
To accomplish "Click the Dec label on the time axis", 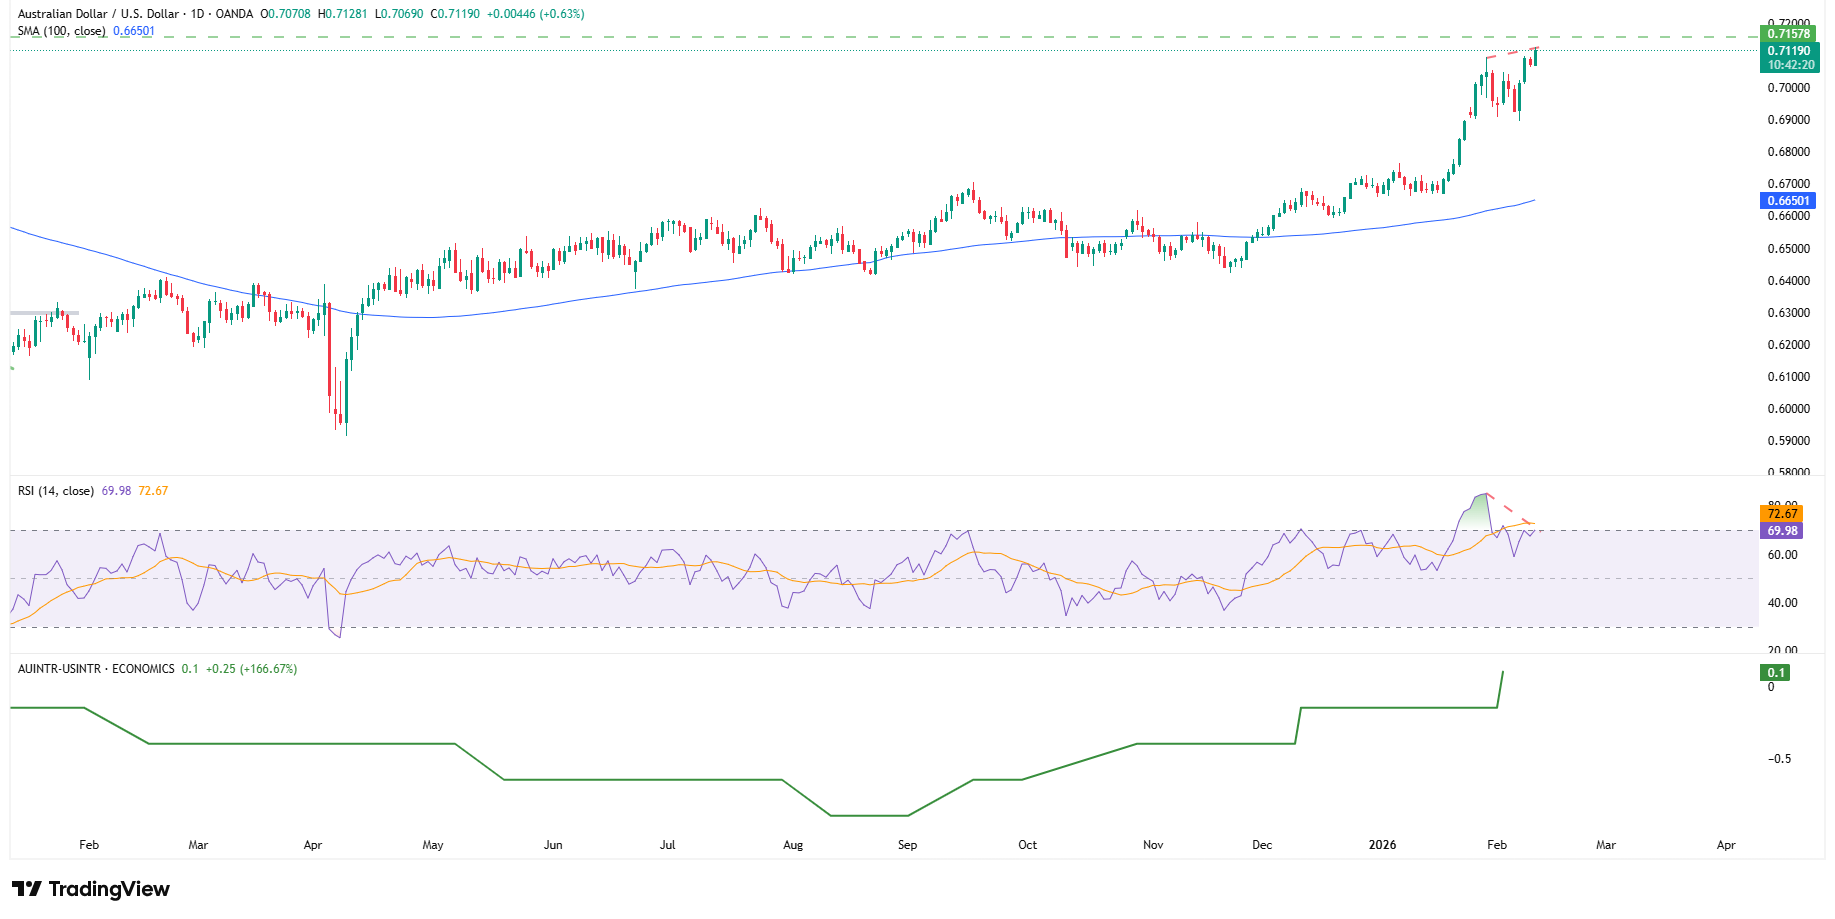I will 1261,845.
